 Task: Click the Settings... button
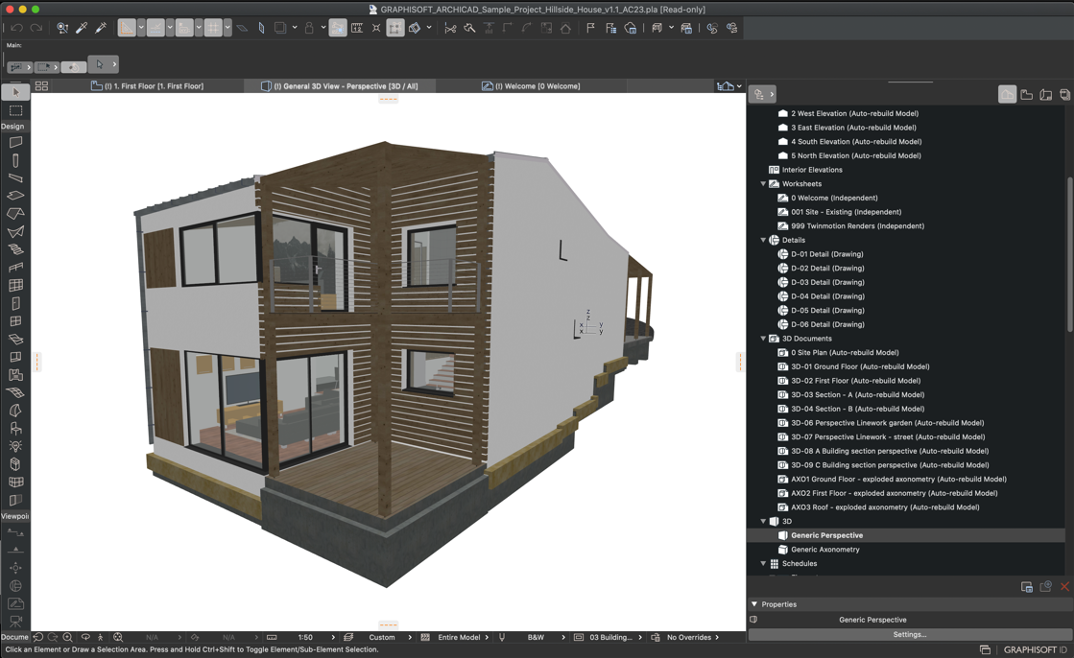tap(909, 634)
